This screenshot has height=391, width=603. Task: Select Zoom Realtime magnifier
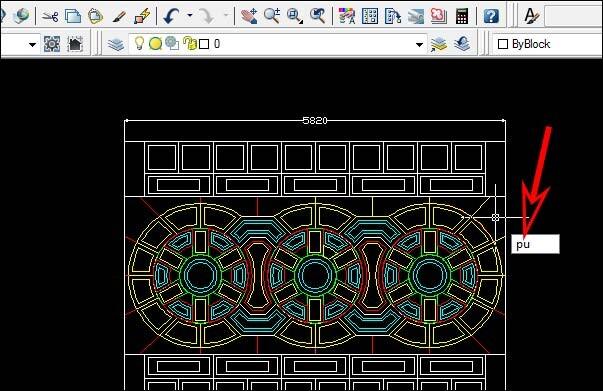pyautogui.click(x=272, y=16)
